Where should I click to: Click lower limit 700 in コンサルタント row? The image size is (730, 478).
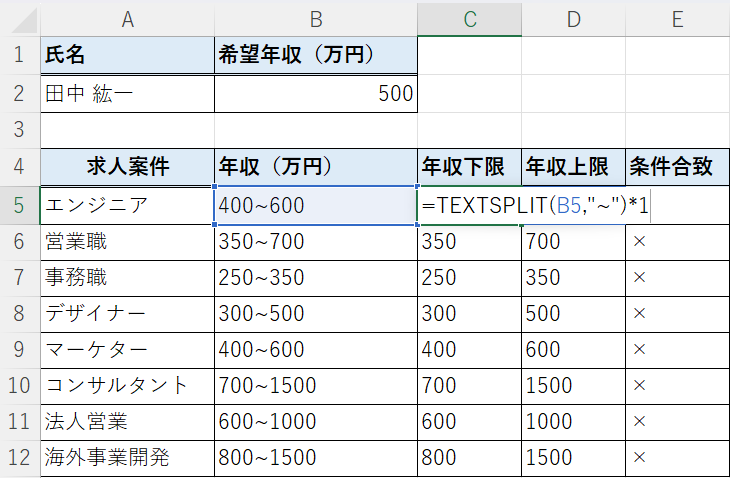coord(470,386)
